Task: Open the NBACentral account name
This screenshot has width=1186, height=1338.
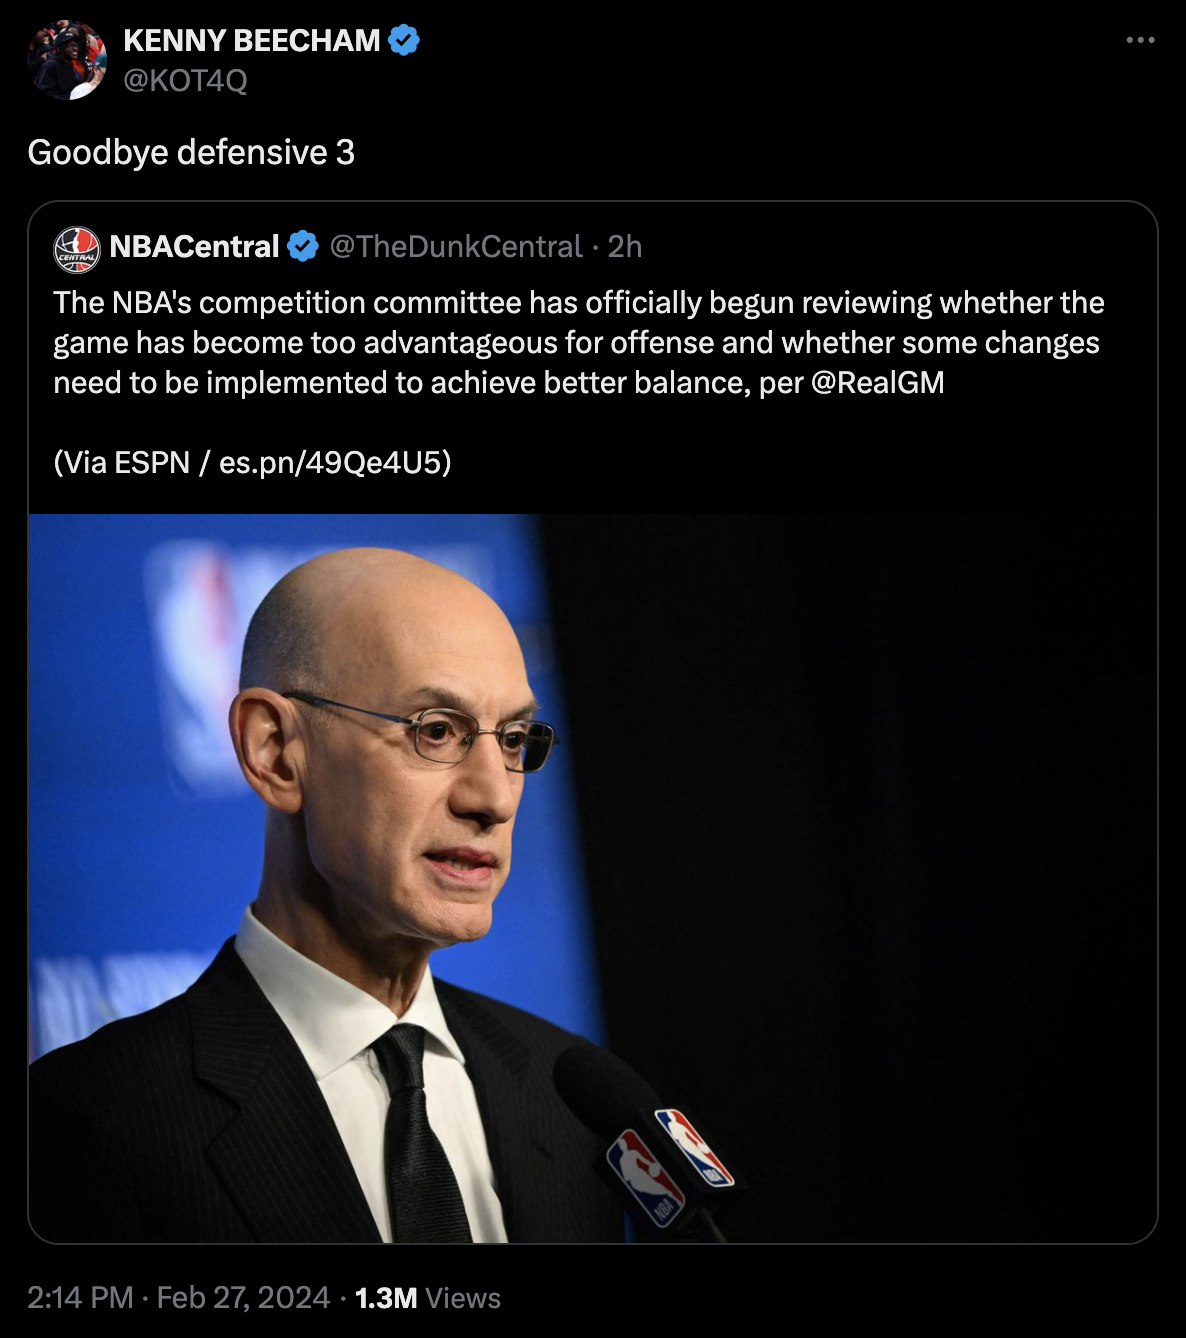Action: (194, 246)
